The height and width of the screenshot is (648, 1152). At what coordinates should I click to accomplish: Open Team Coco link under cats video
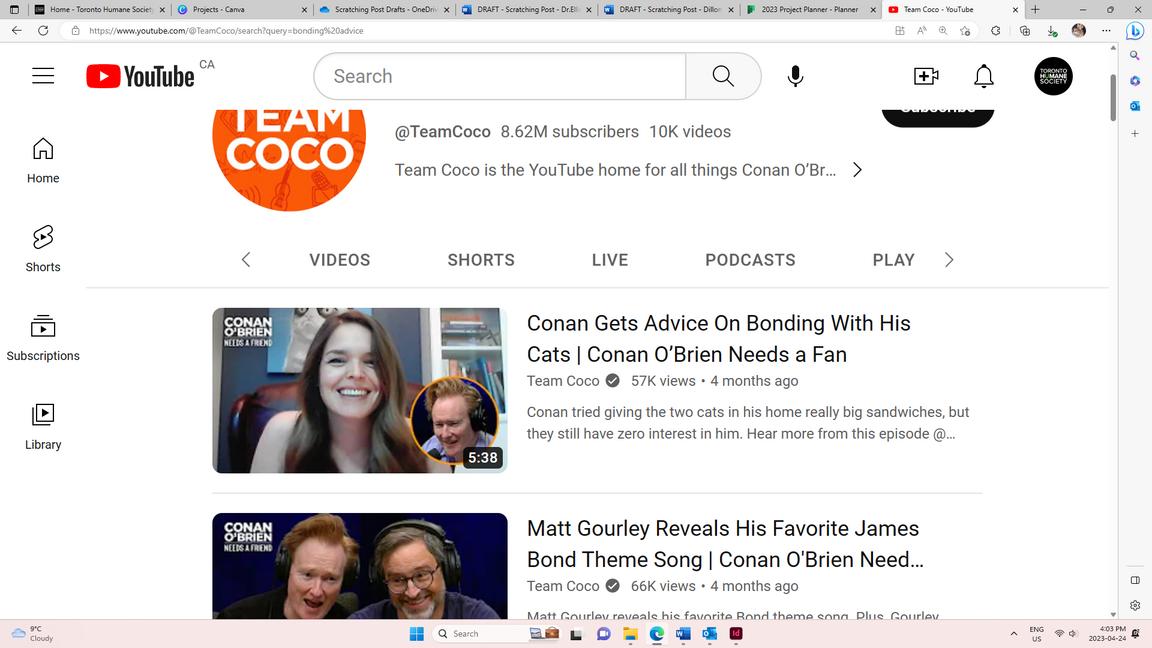(x=563, y=381)
